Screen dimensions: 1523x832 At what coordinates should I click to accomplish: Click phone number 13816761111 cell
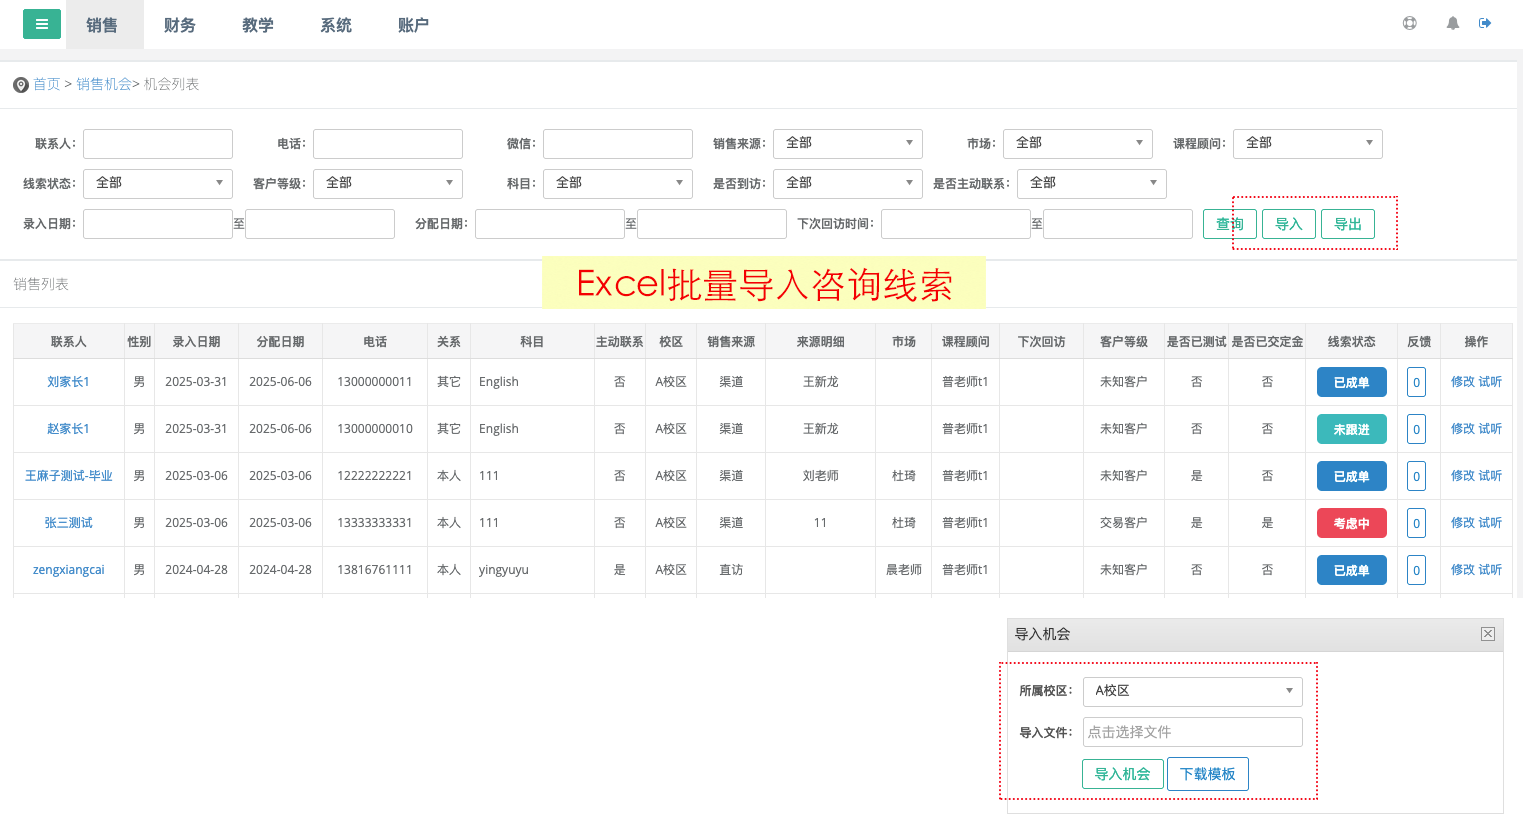[x=375, y=570]
